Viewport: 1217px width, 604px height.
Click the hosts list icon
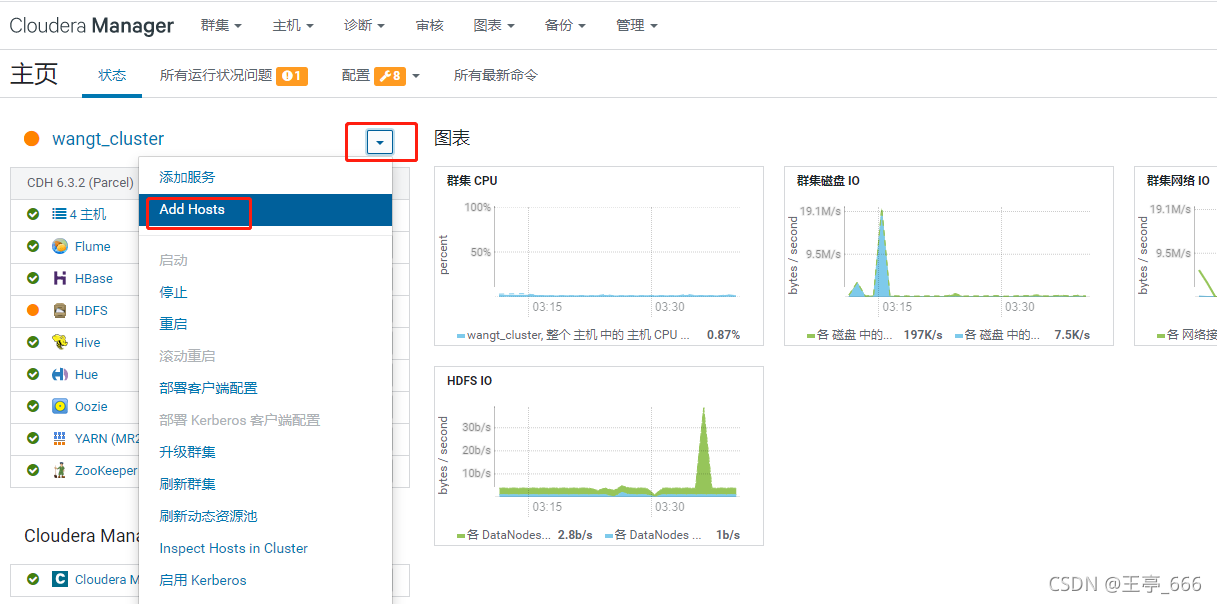click(x=59, y=214)
